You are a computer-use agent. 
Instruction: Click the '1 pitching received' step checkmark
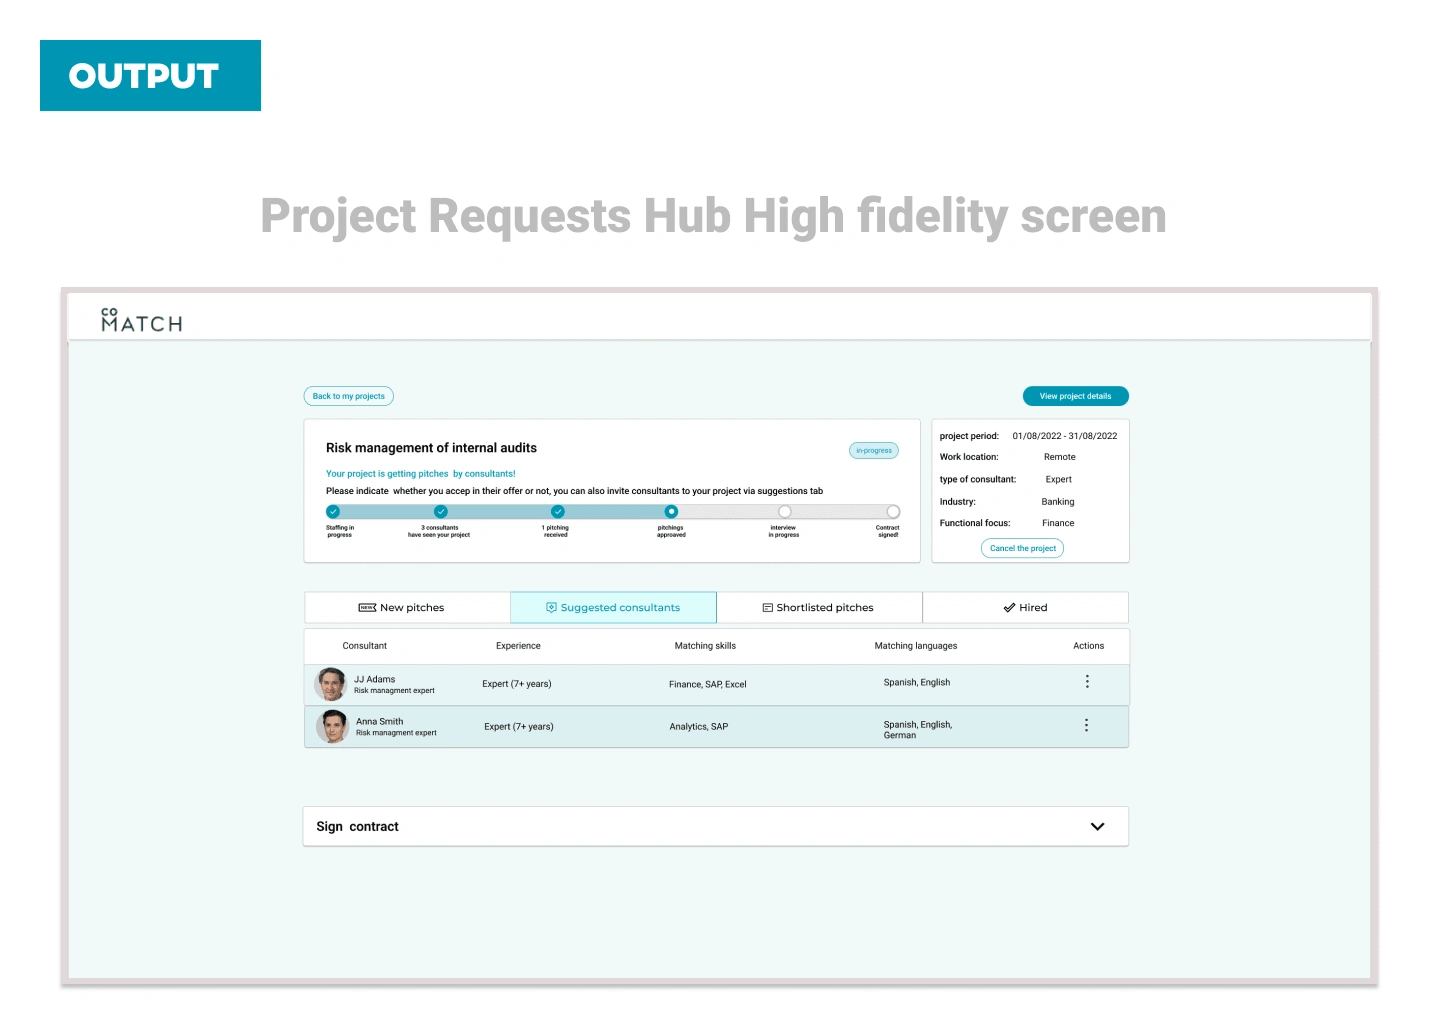558,512
